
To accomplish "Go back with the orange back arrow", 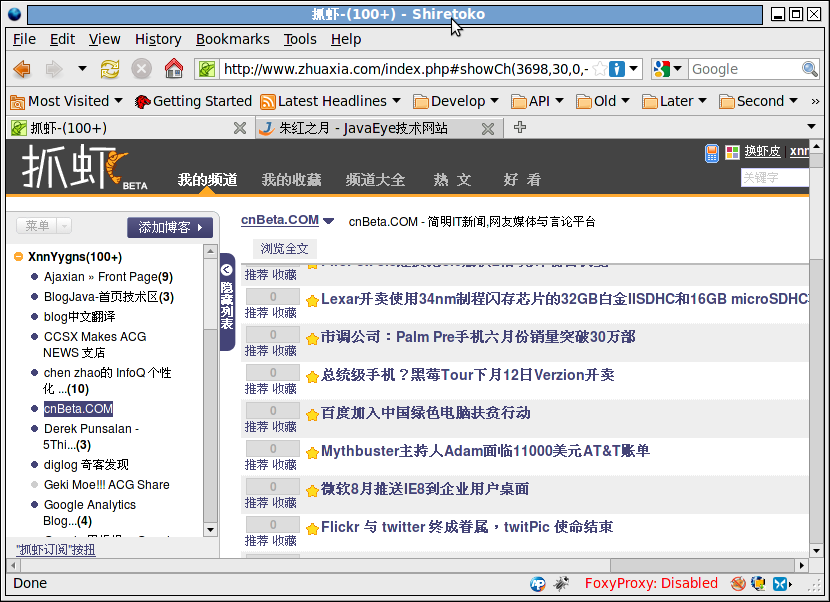I will tap(22, 69).
